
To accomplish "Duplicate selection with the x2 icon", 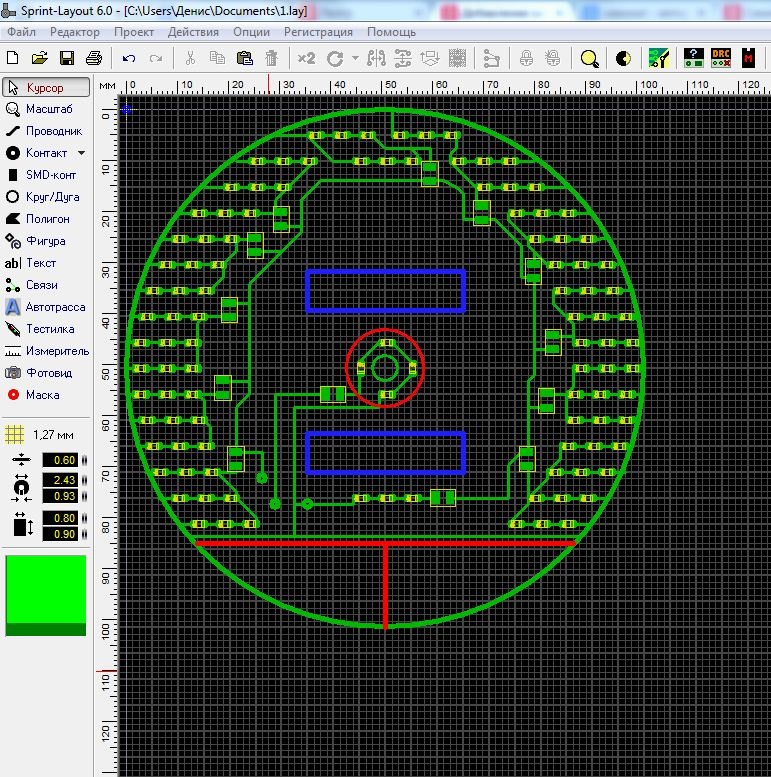I will coord(307,58).
